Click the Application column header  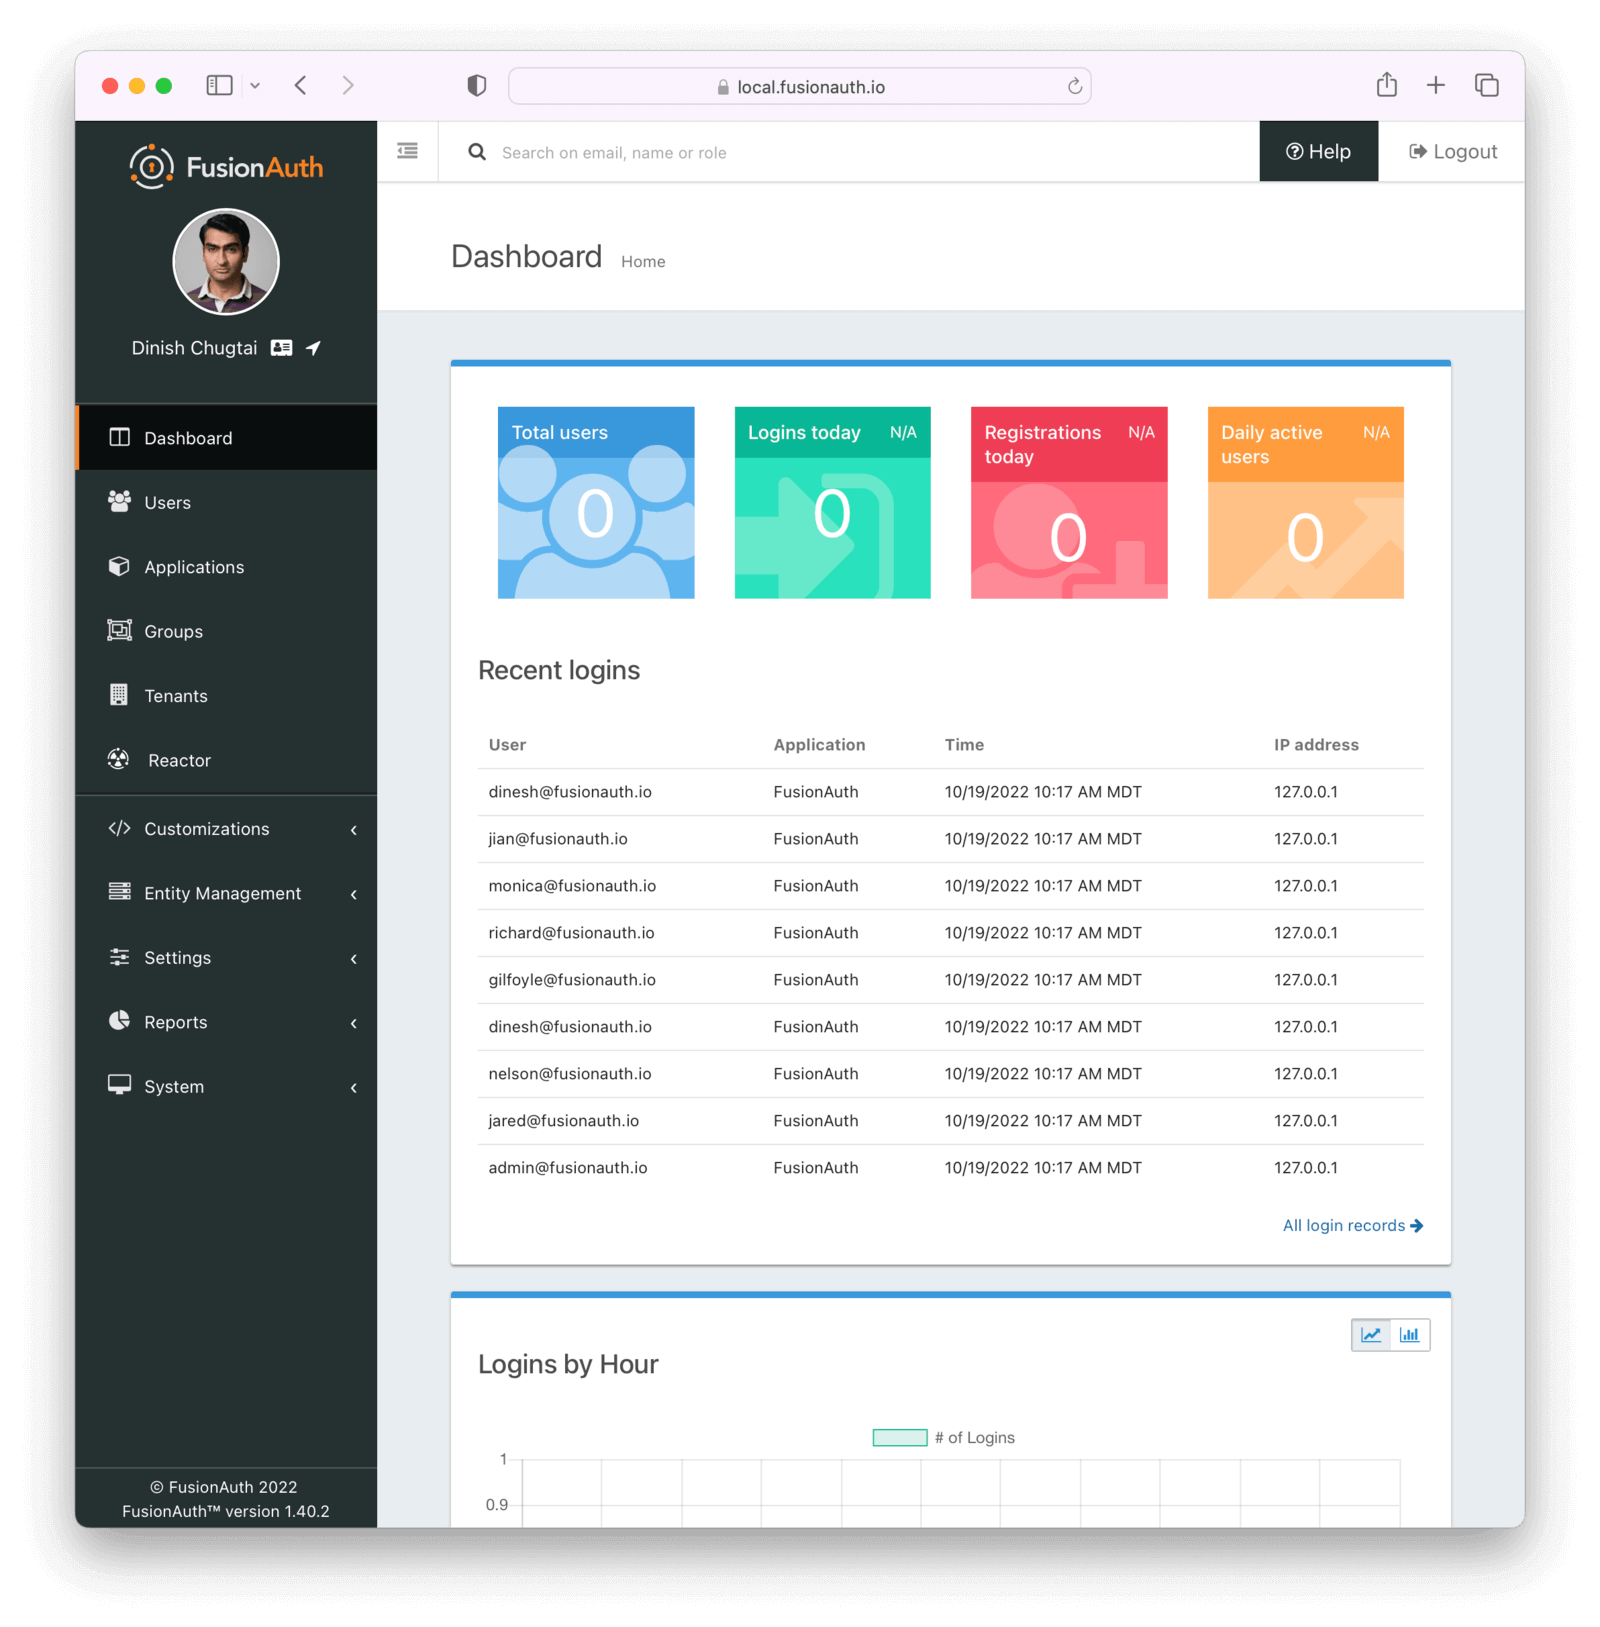[x=819, y=745]
